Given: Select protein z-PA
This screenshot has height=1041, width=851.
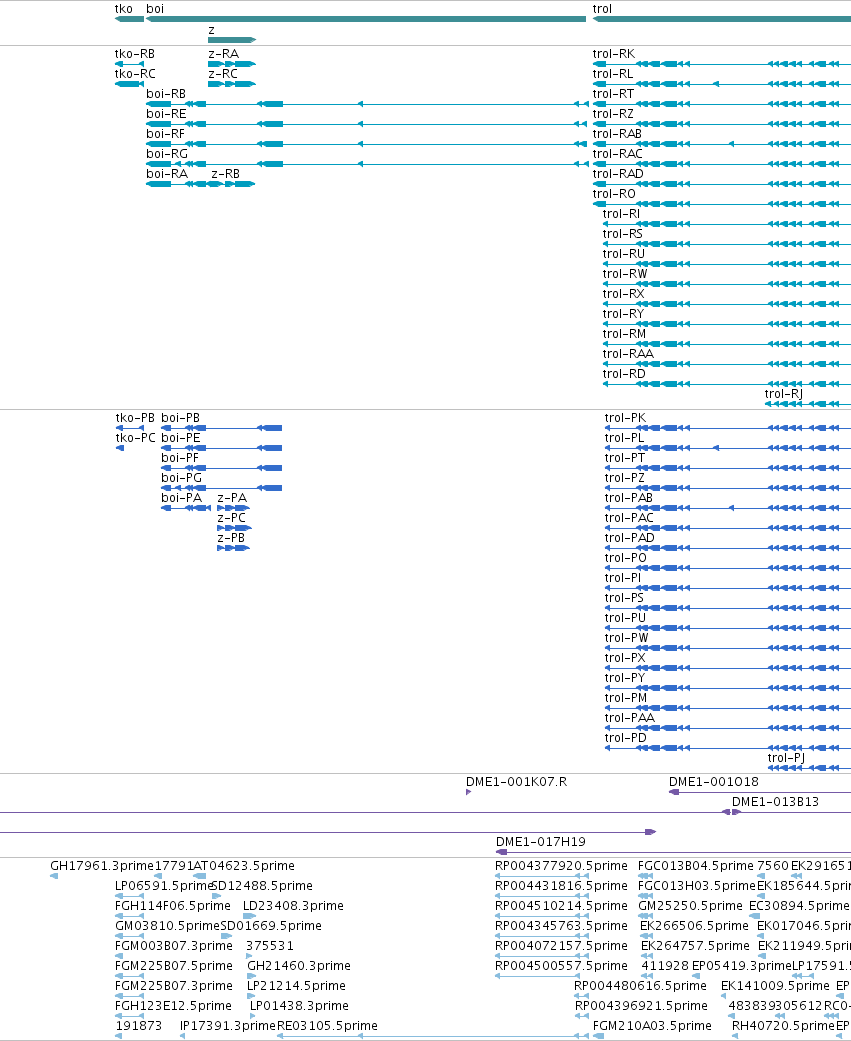Looking at the screenshot, I should 232,497.
